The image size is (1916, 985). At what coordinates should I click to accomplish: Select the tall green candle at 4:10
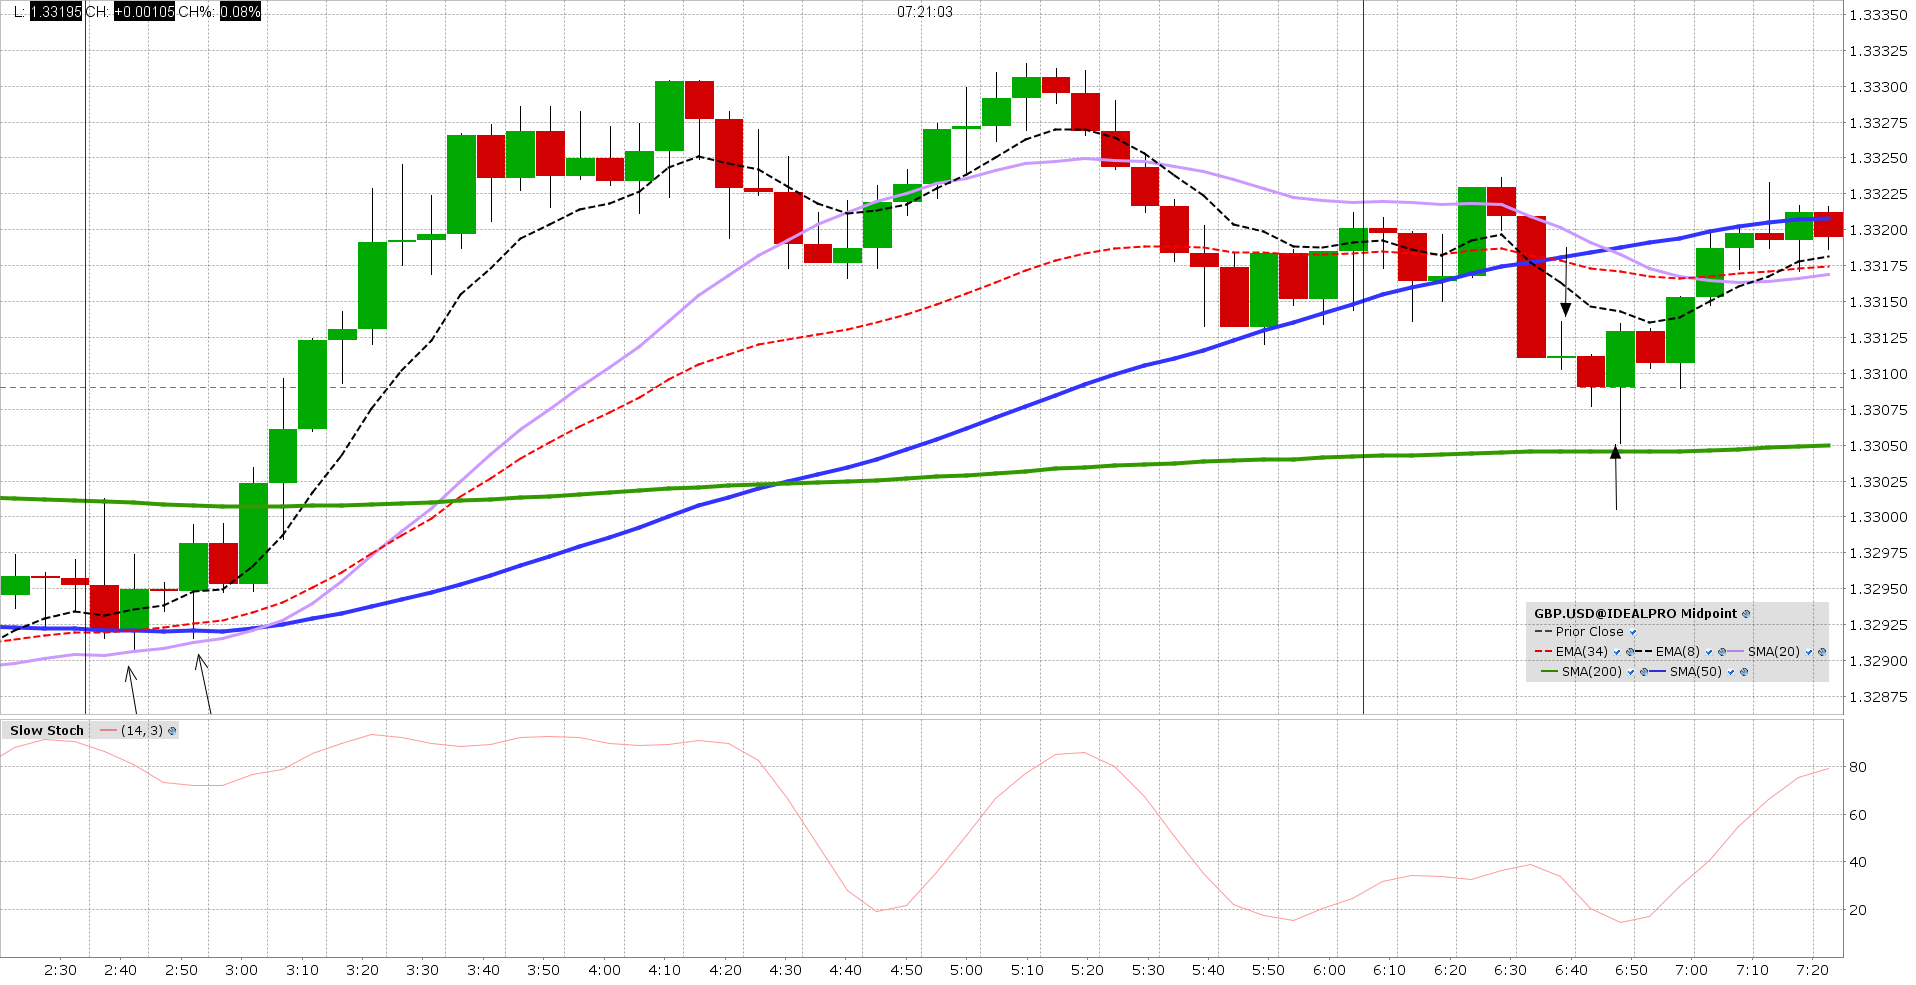pyautogui.click(x=669, y=116)
